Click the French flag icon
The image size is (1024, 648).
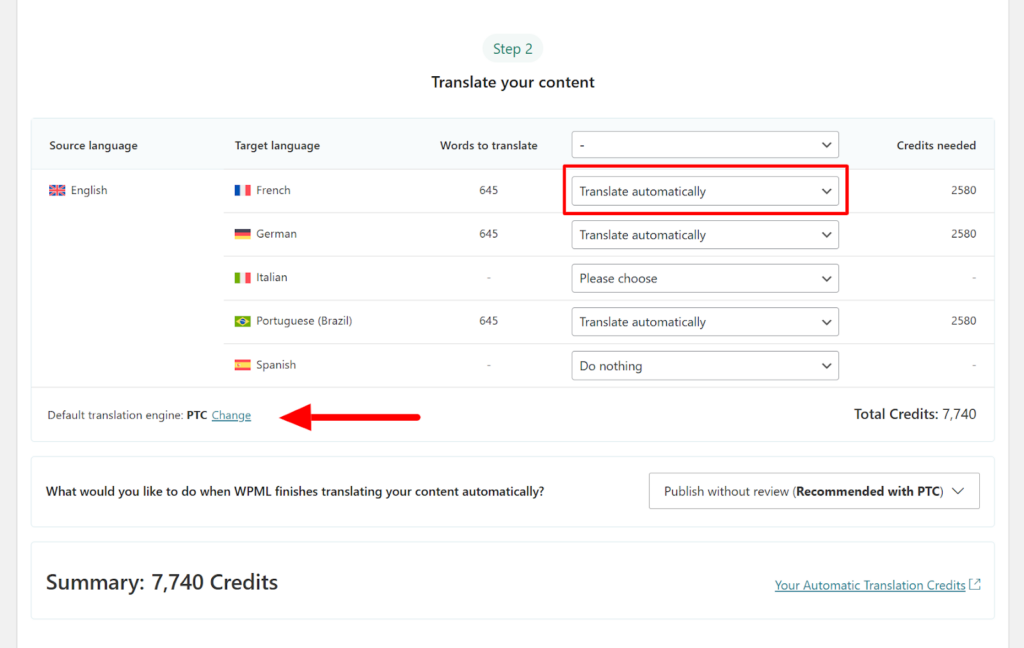click(243, 190)
